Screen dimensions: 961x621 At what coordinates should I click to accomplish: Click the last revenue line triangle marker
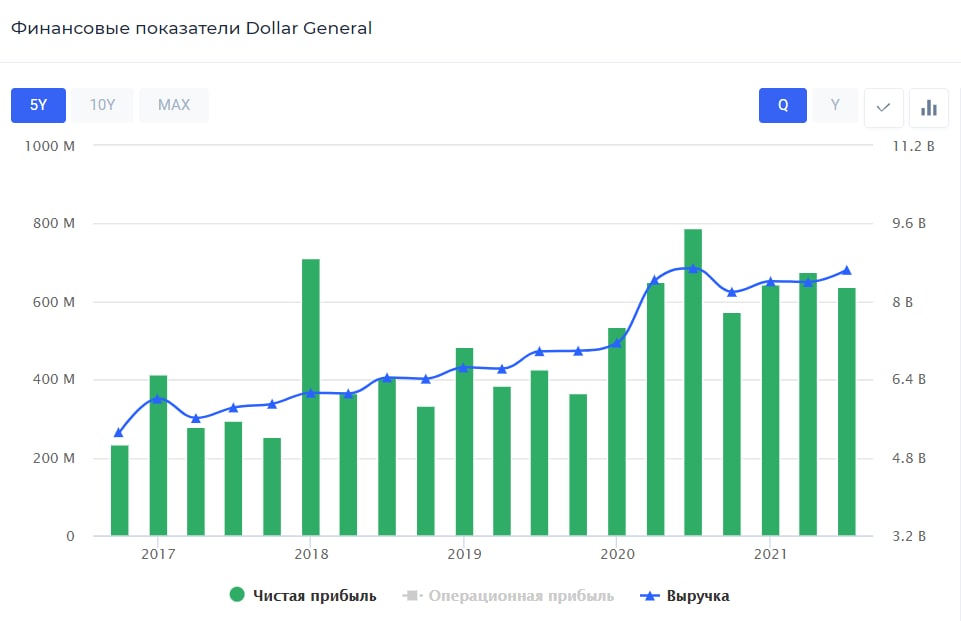(847, 270)
